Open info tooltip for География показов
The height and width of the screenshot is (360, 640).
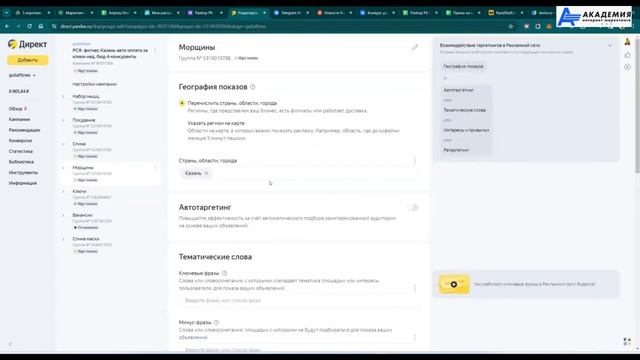click(253, 87)
